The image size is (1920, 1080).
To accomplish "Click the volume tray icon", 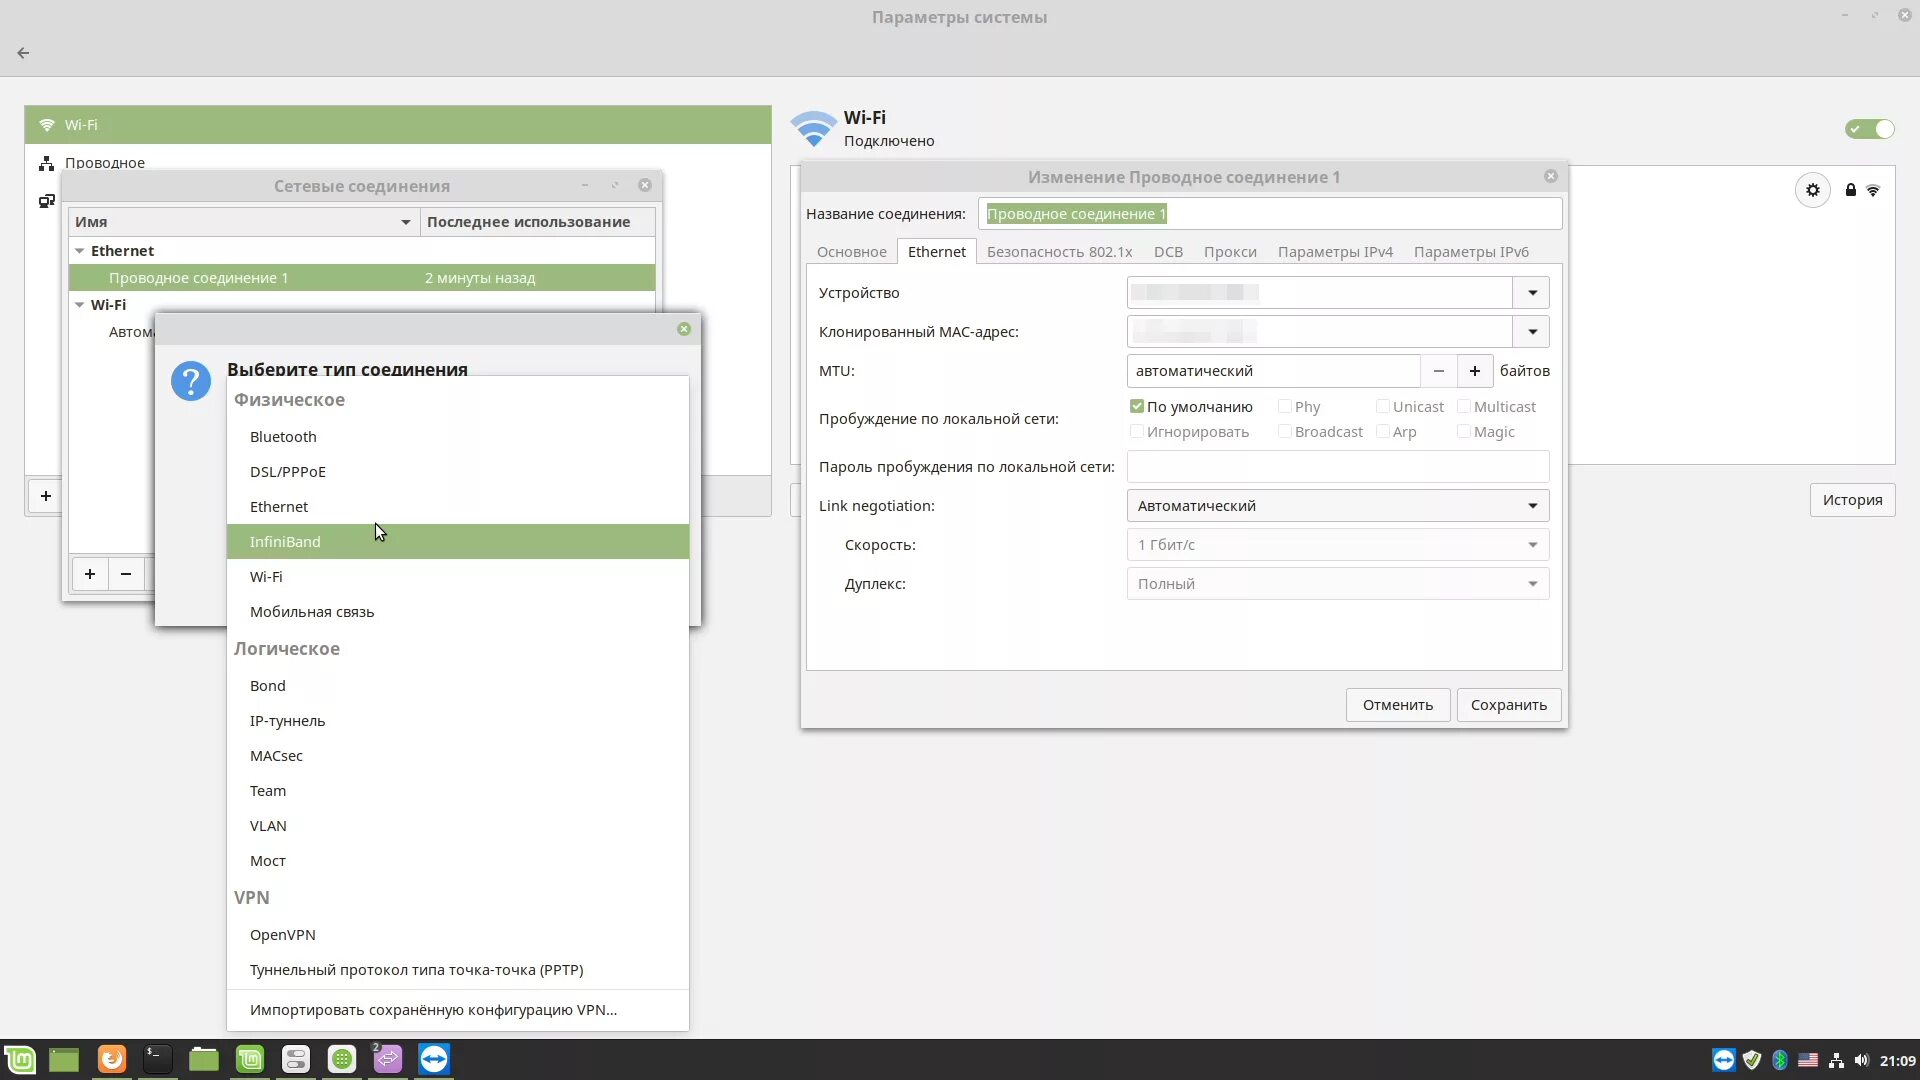I will [x=1861, y=1060].
